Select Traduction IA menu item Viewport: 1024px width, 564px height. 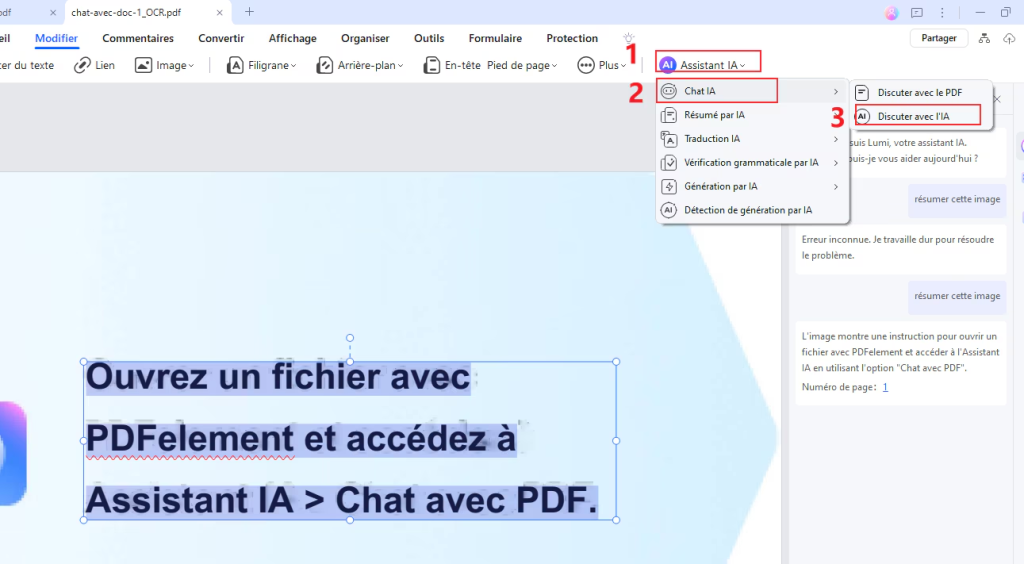[752, 139]
